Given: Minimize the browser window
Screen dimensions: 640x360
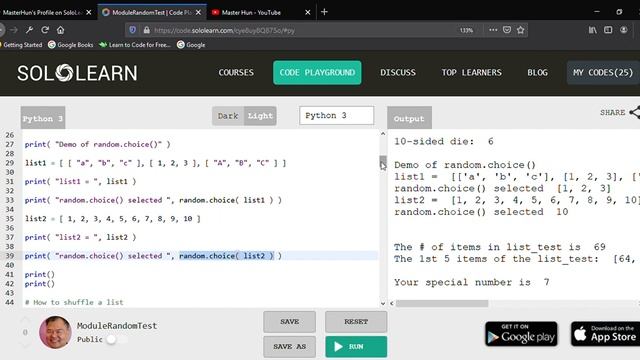Looking at the screenshot, I should point(597,12).
